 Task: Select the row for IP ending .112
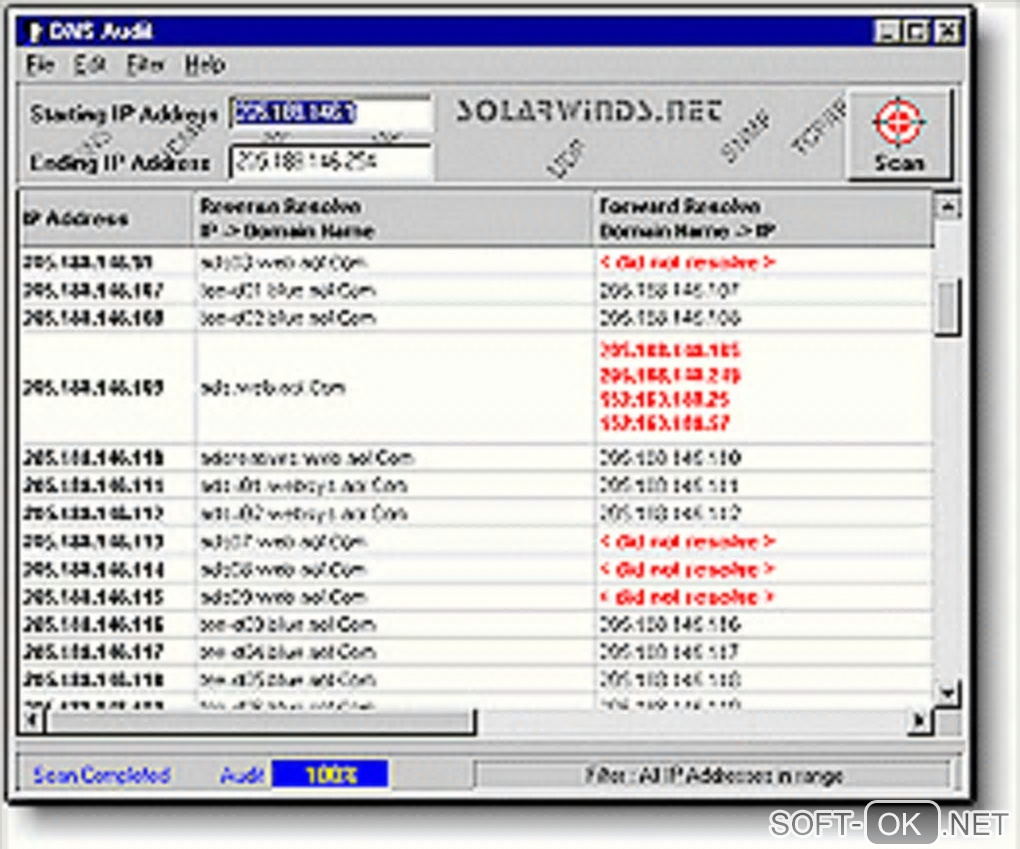coord(476,514)
